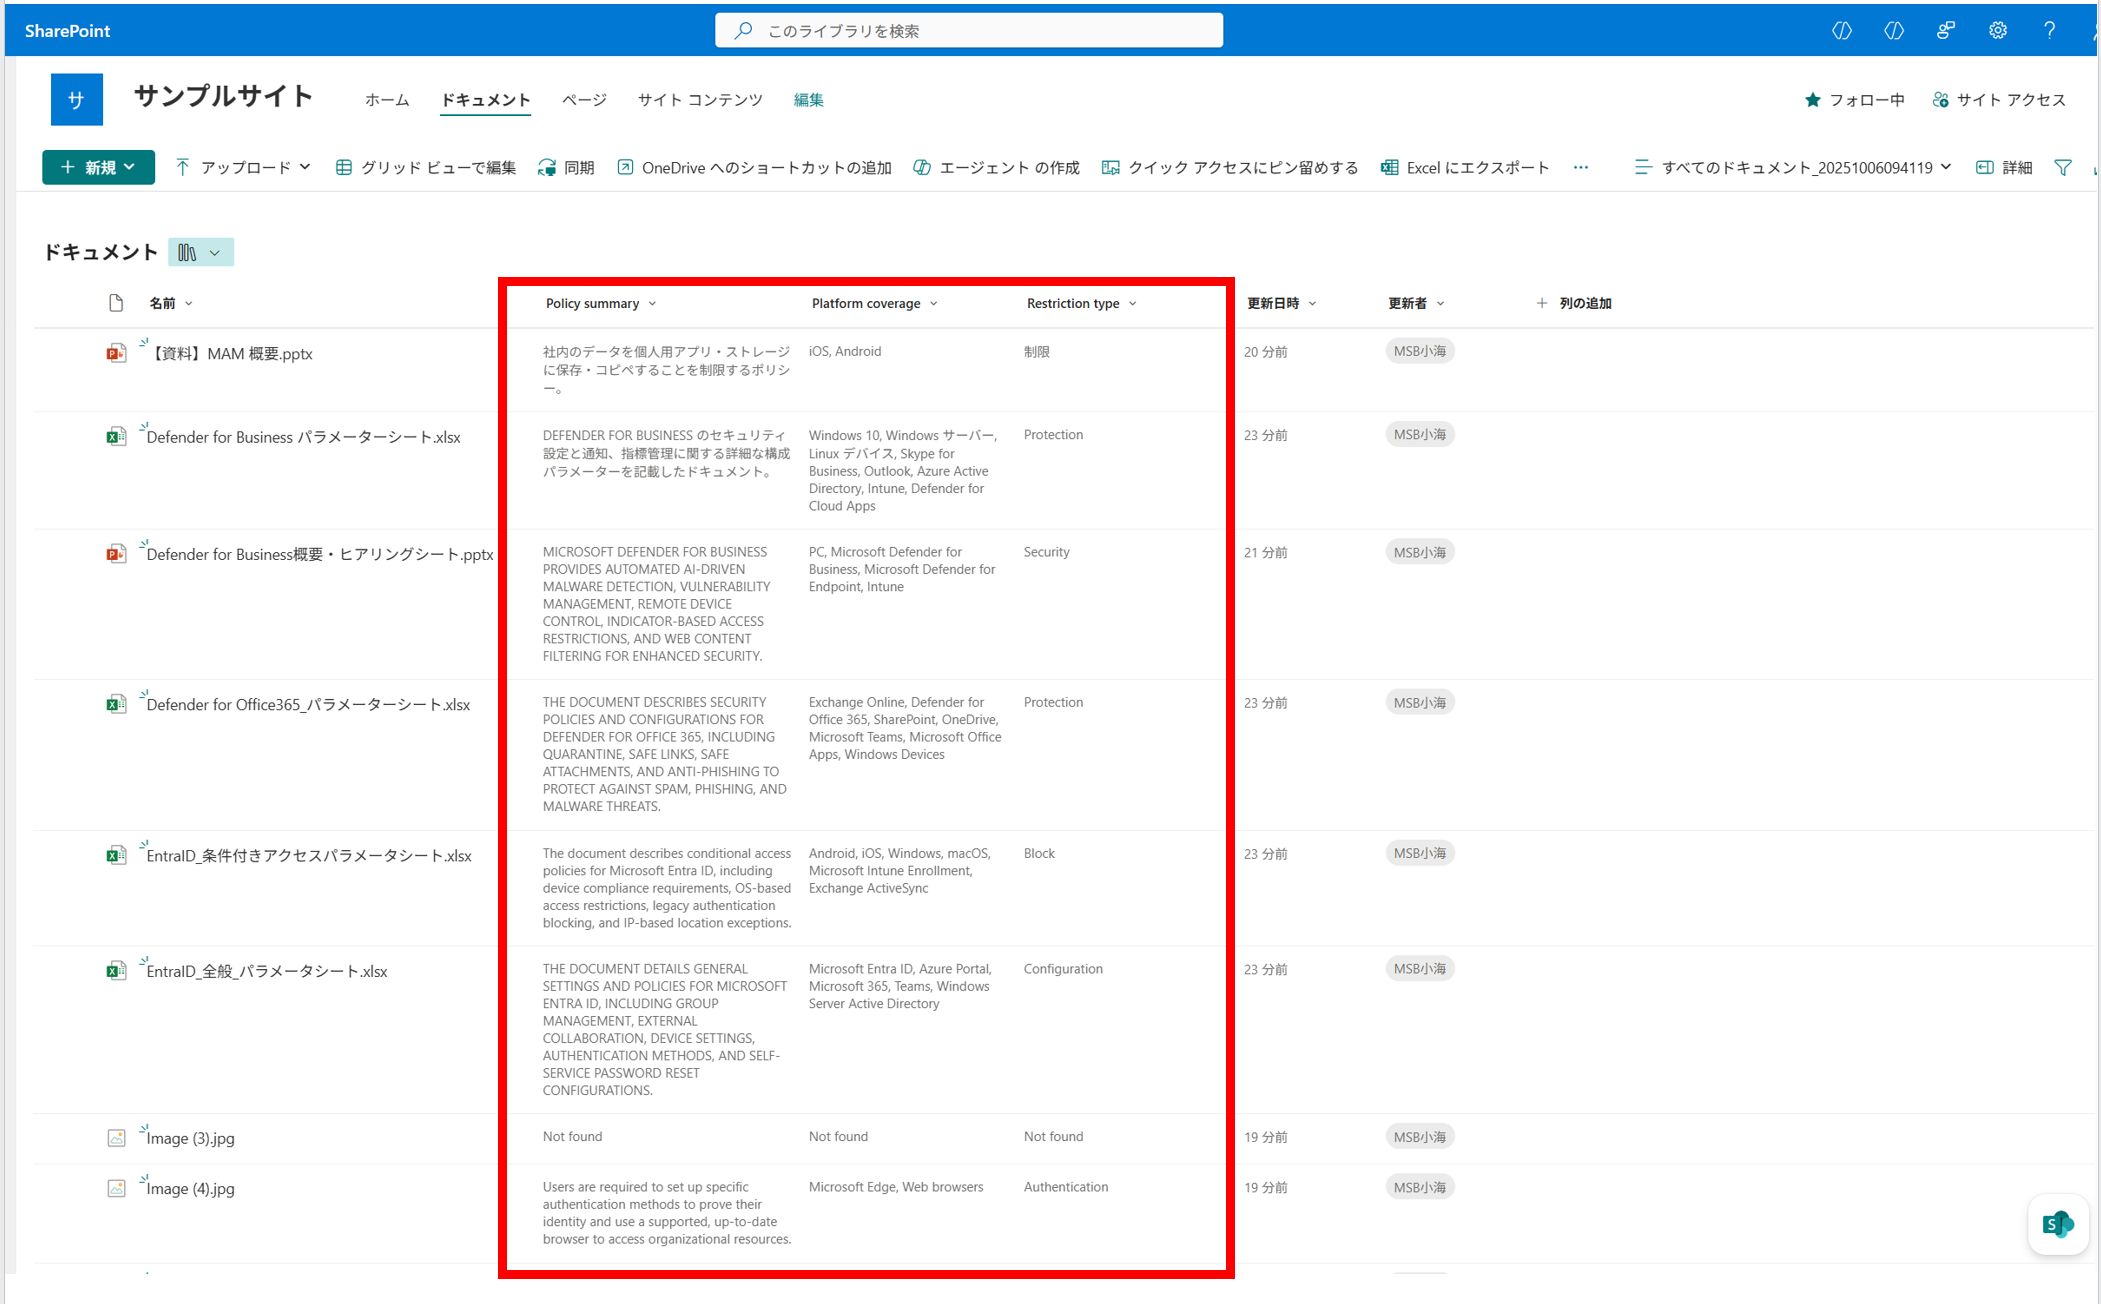The image size is (2101, 1304).
Task: Click the filter funnel icon
Action: tap(2063, 167)
